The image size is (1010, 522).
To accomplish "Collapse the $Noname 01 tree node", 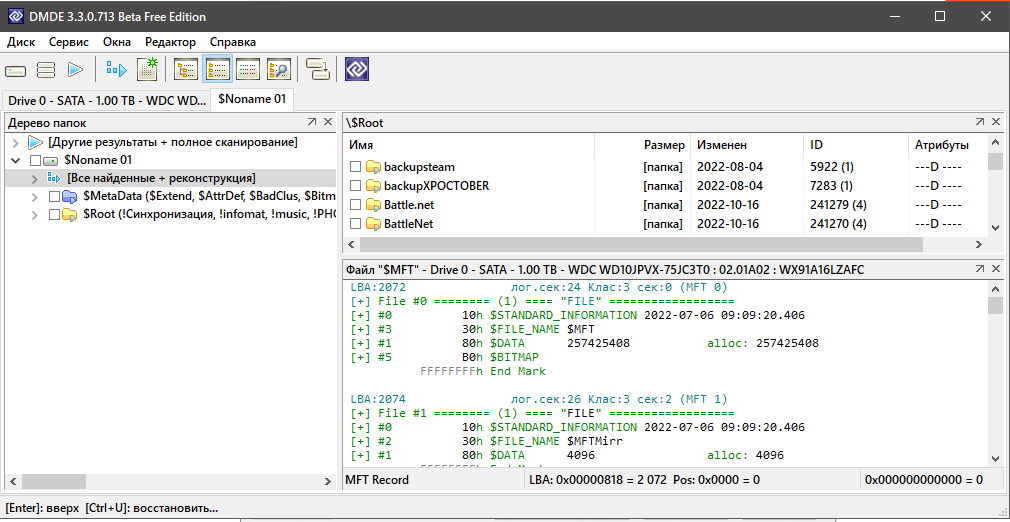I will click(16, 160).
